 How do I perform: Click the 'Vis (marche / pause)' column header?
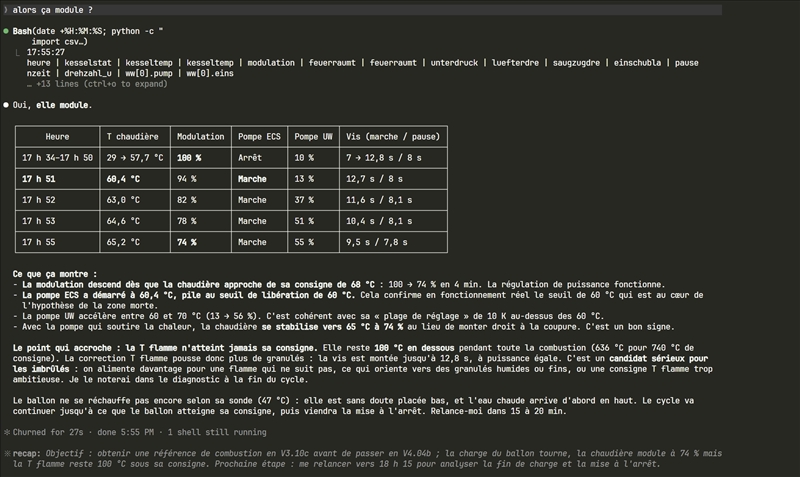[x=393, y=137]
